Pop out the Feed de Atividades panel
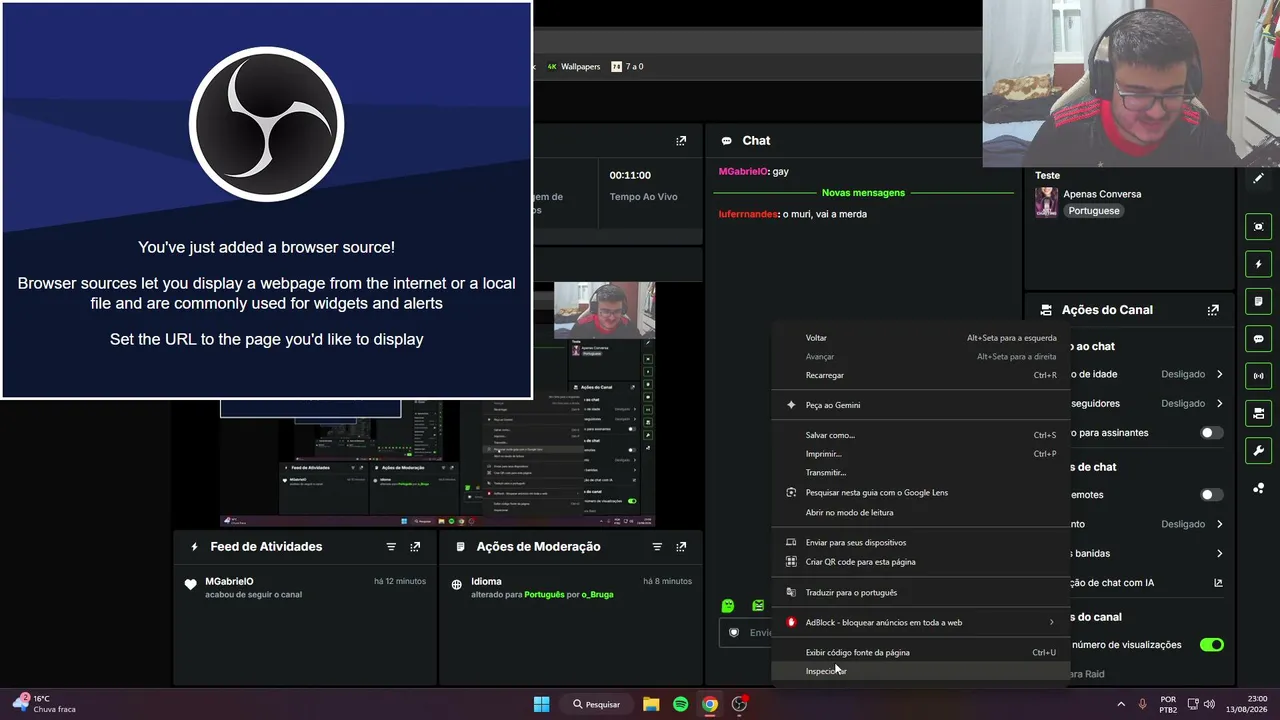The height and width of the screenshot is (720, 1280). (415, 547)
